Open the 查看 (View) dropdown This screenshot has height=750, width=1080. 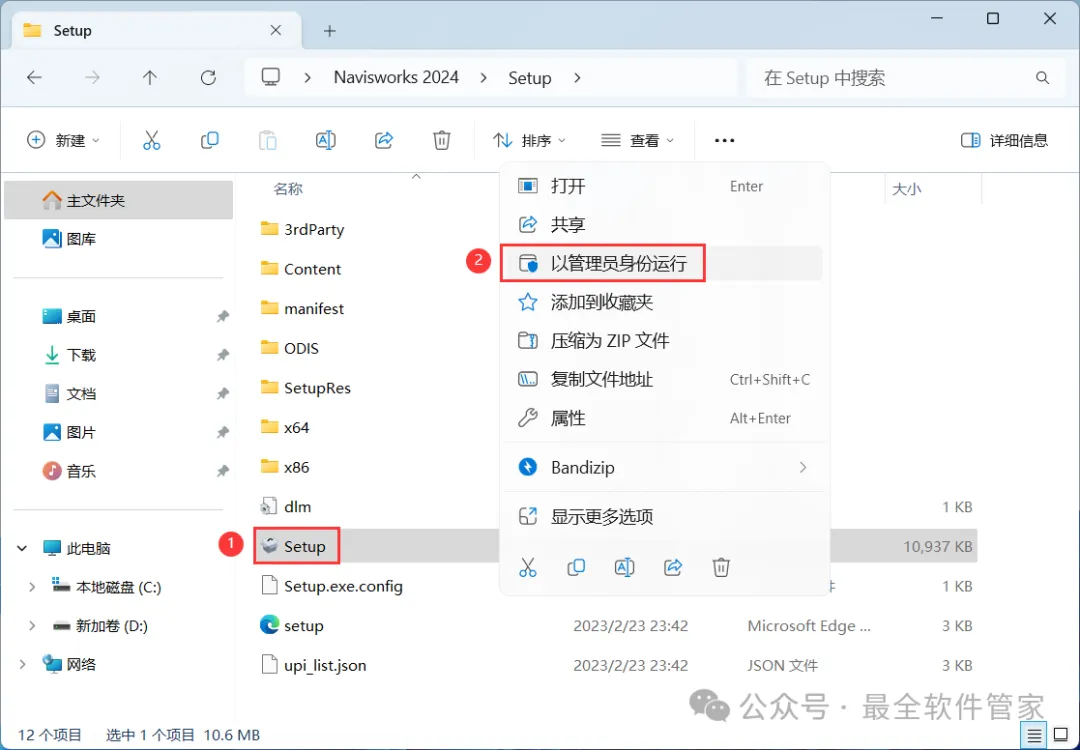(x=637, y=140)
